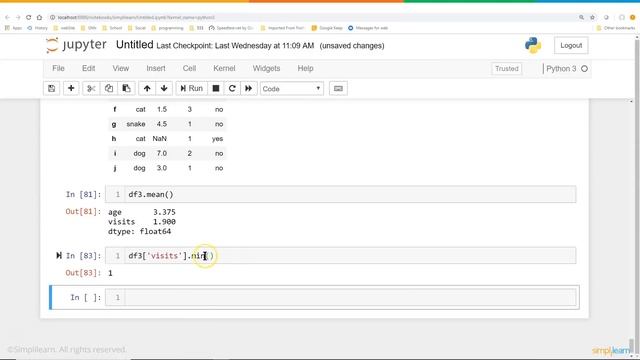This screenshot has height=360, width=640.
Task: Click row index label j
Action: pyautogui.click(x=115, y=168)
